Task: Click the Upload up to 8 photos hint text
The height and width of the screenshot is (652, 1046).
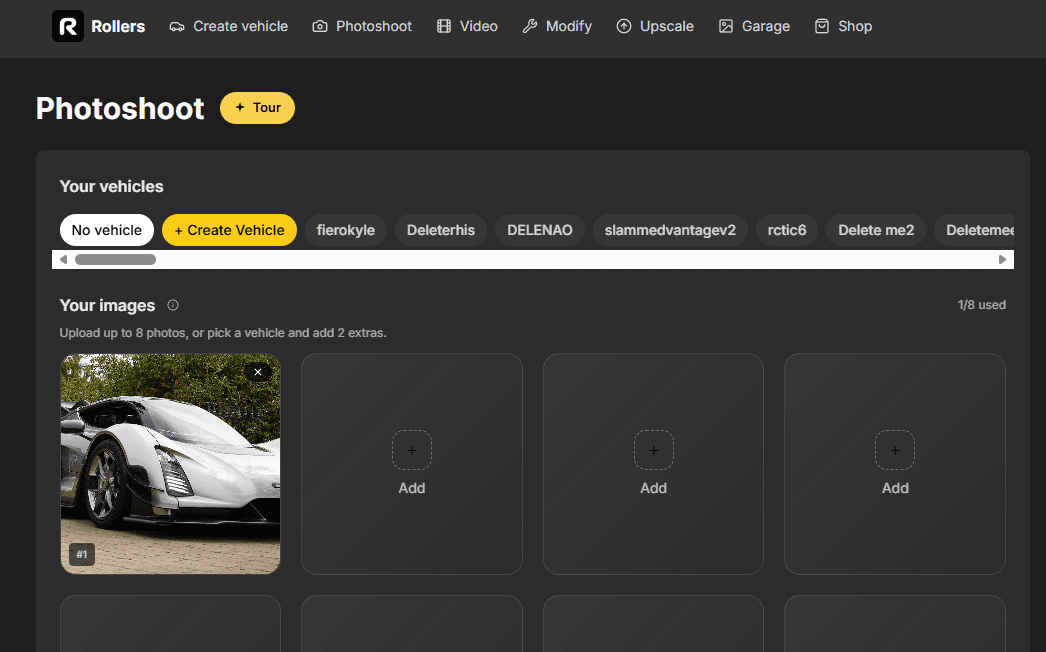Action: (223, 332)
